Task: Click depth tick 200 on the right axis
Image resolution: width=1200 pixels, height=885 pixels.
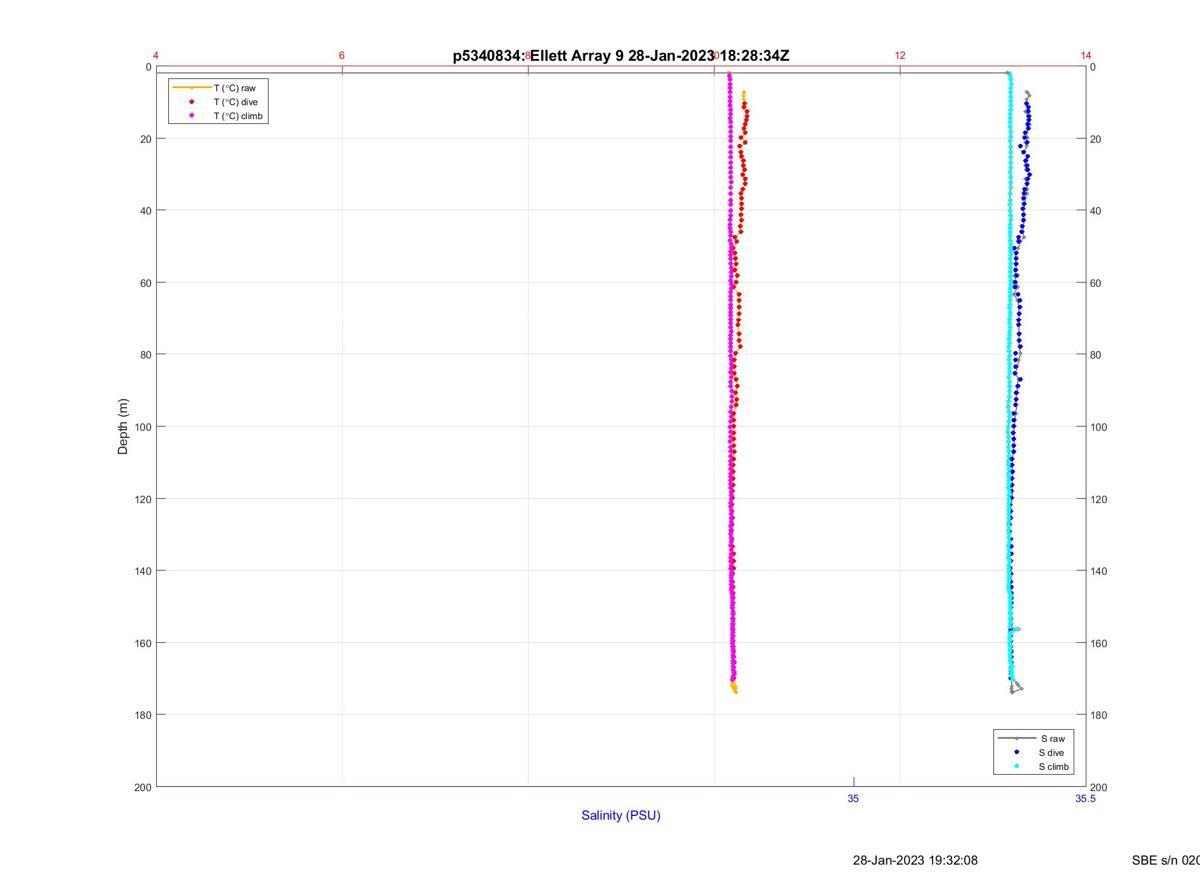Action: click(x=1099, y=787)
